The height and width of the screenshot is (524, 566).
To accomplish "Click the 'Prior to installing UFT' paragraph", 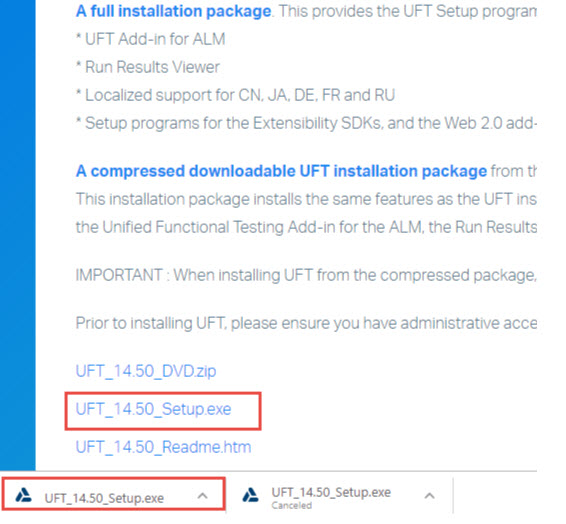I will (x=306, y=323).
